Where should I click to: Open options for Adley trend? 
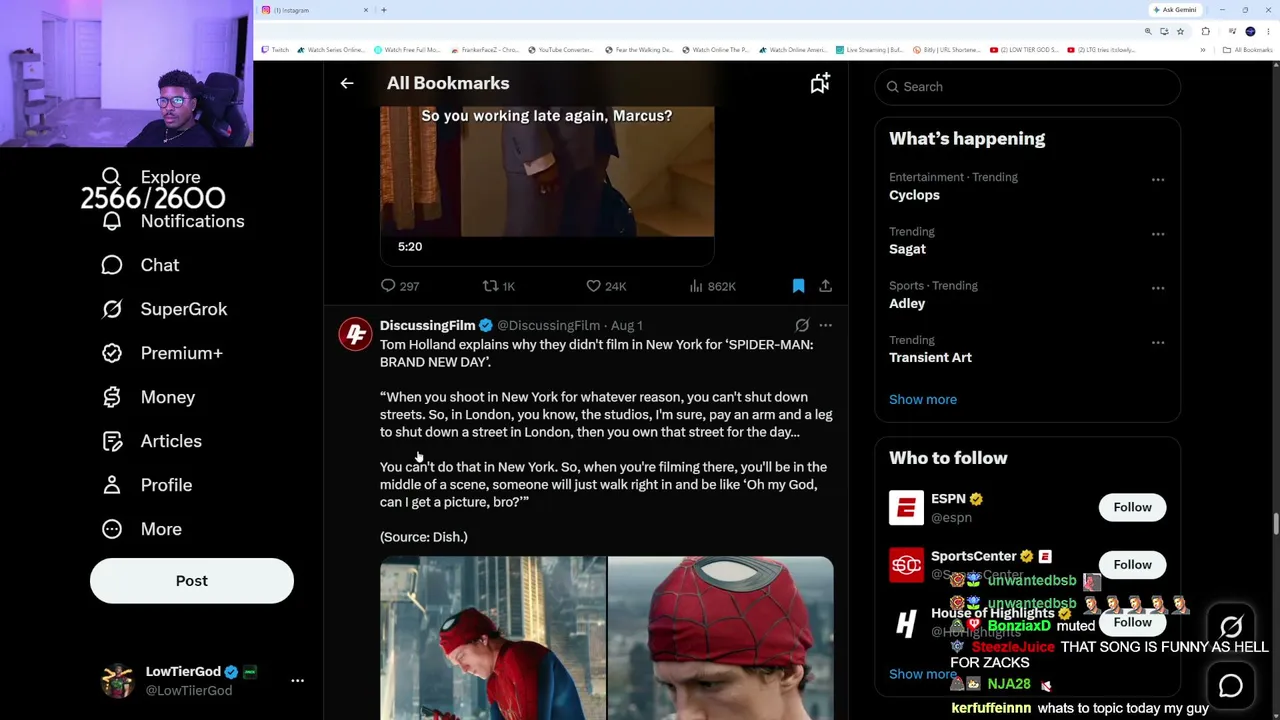pyautogui.click(x=1158, y=288)
